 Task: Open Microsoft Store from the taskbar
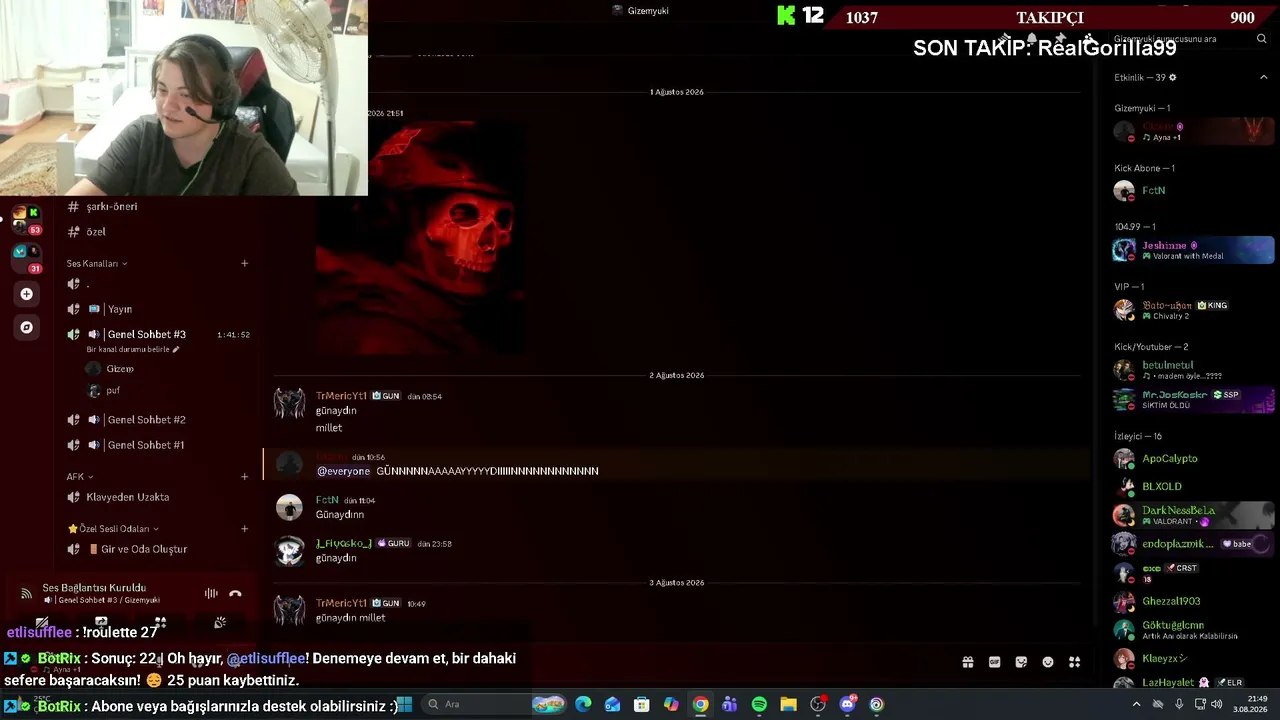tap(642, 705)
